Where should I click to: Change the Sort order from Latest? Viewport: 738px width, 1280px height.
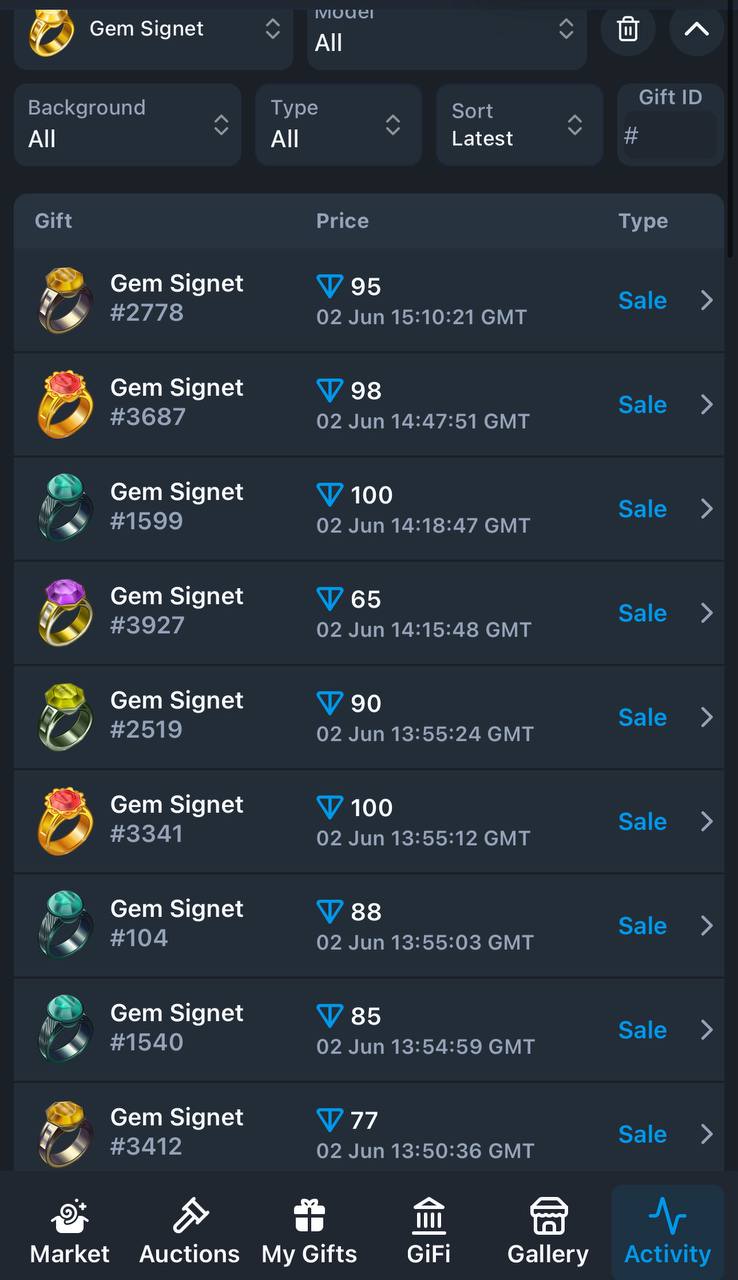coord(520,125)
